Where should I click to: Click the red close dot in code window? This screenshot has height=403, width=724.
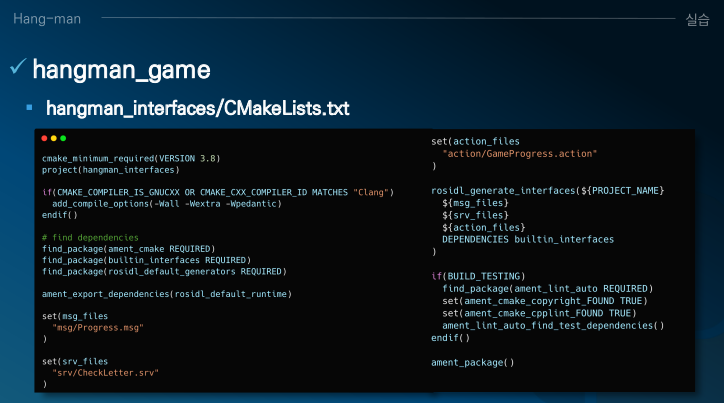point(44,138)
